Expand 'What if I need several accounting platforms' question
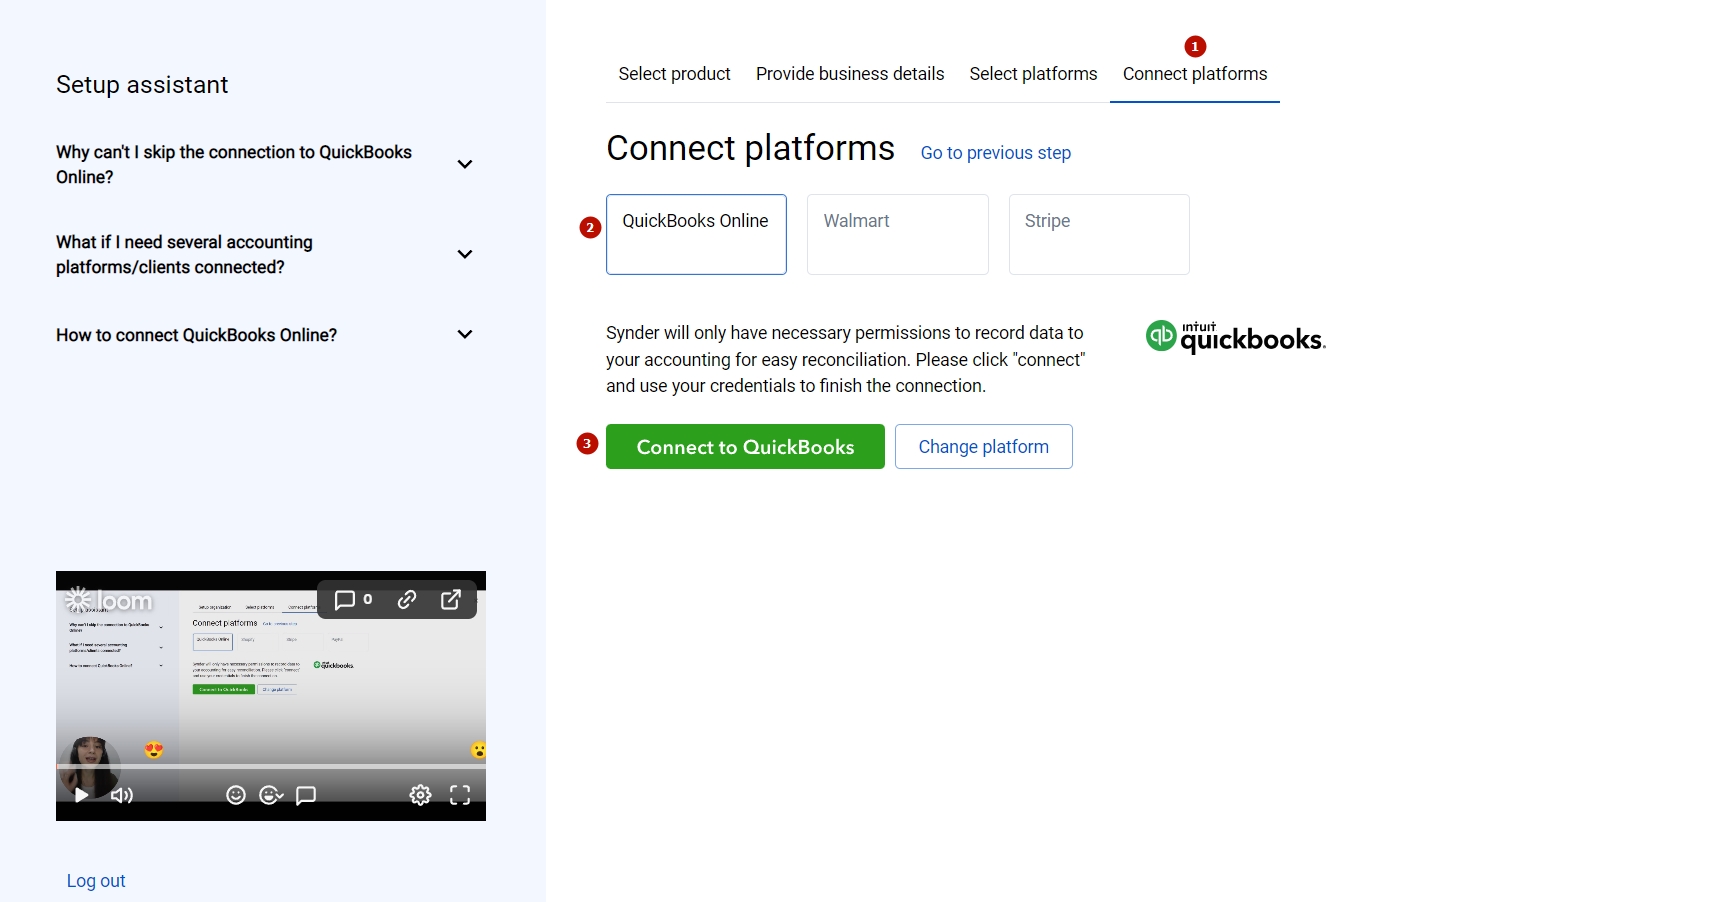 [x=264, y=254]
